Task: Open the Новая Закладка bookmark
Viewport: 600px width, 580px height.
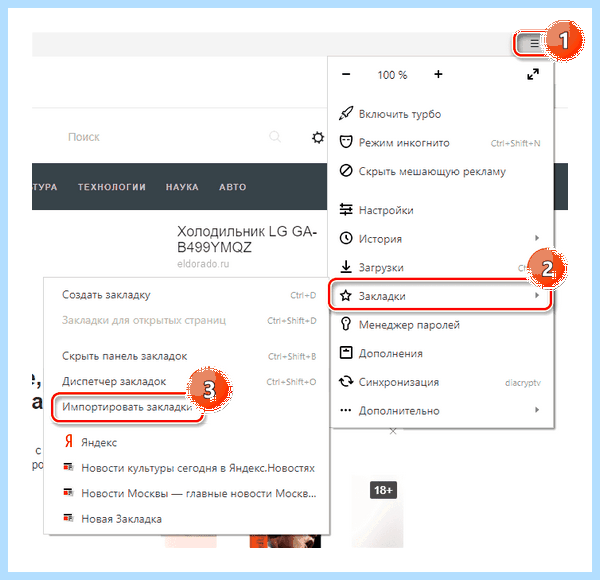Action: pos(186,519)
